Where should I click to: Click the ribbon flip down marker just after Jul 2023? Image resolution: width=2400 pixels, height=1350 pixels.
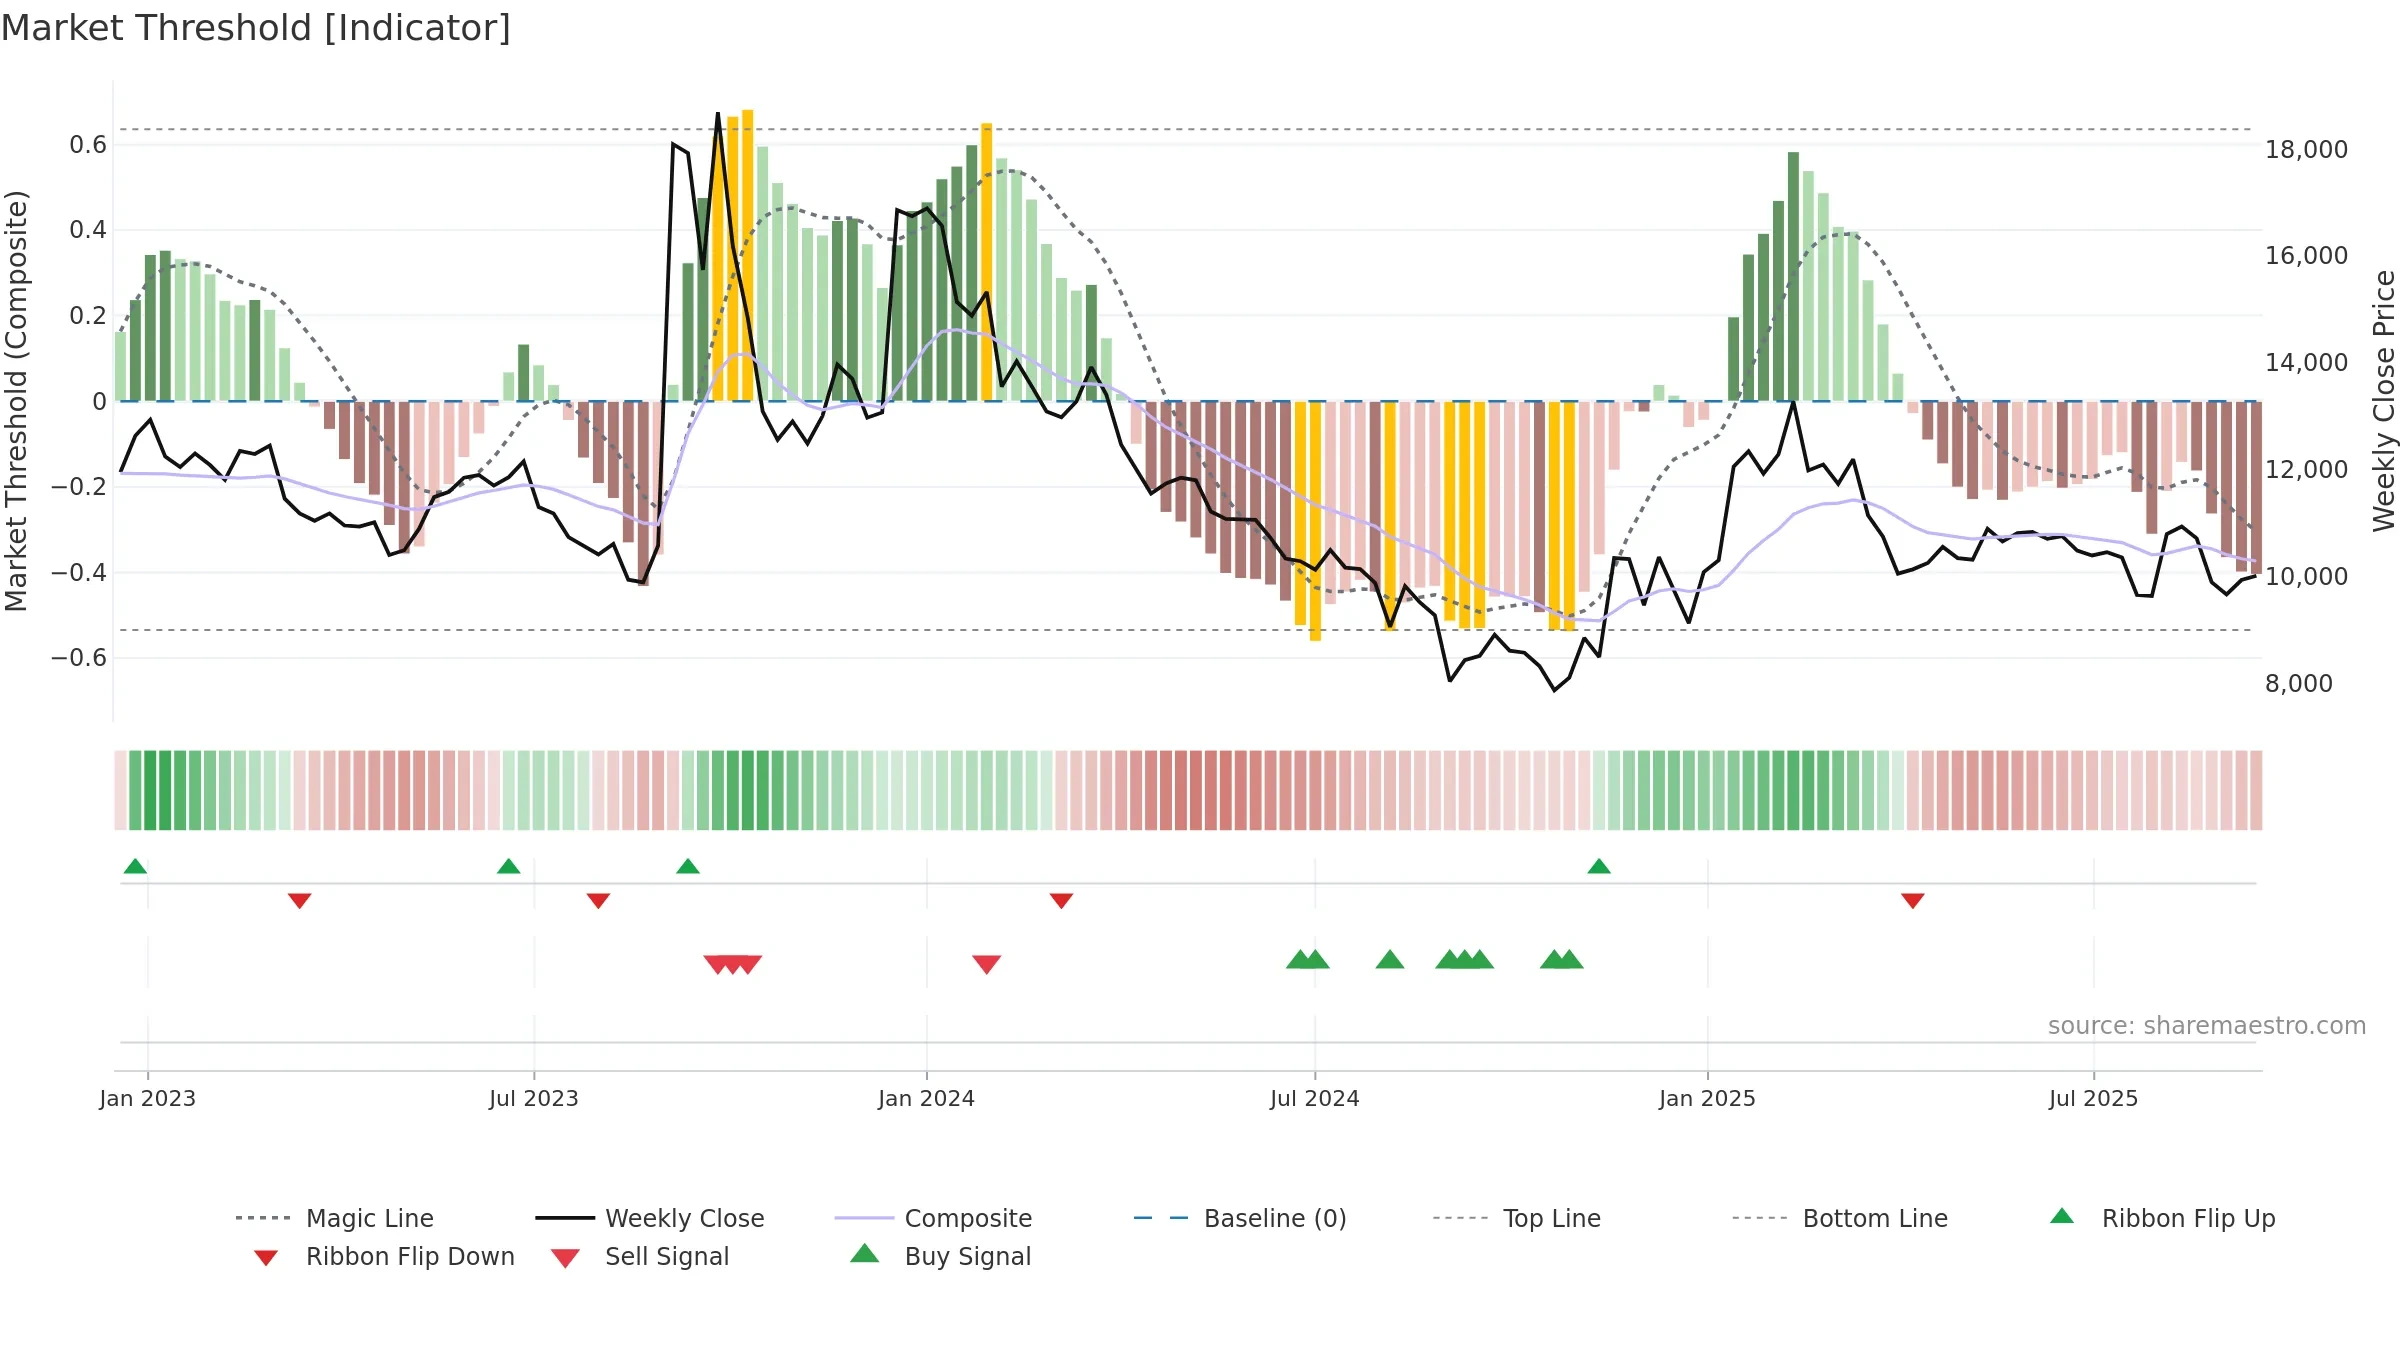(598, 901)
